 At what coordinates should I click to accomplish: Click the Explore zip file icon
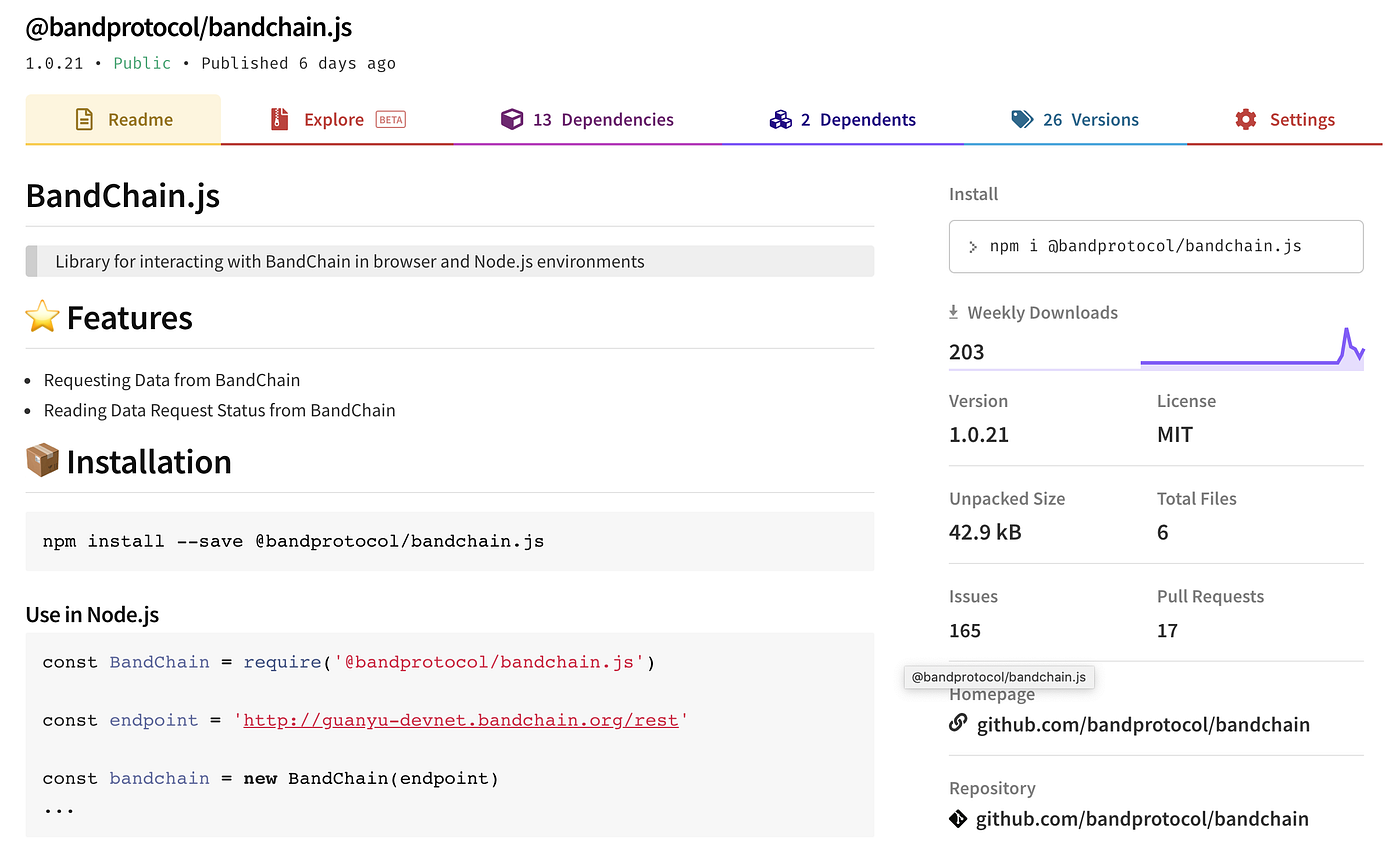point(280,120)
